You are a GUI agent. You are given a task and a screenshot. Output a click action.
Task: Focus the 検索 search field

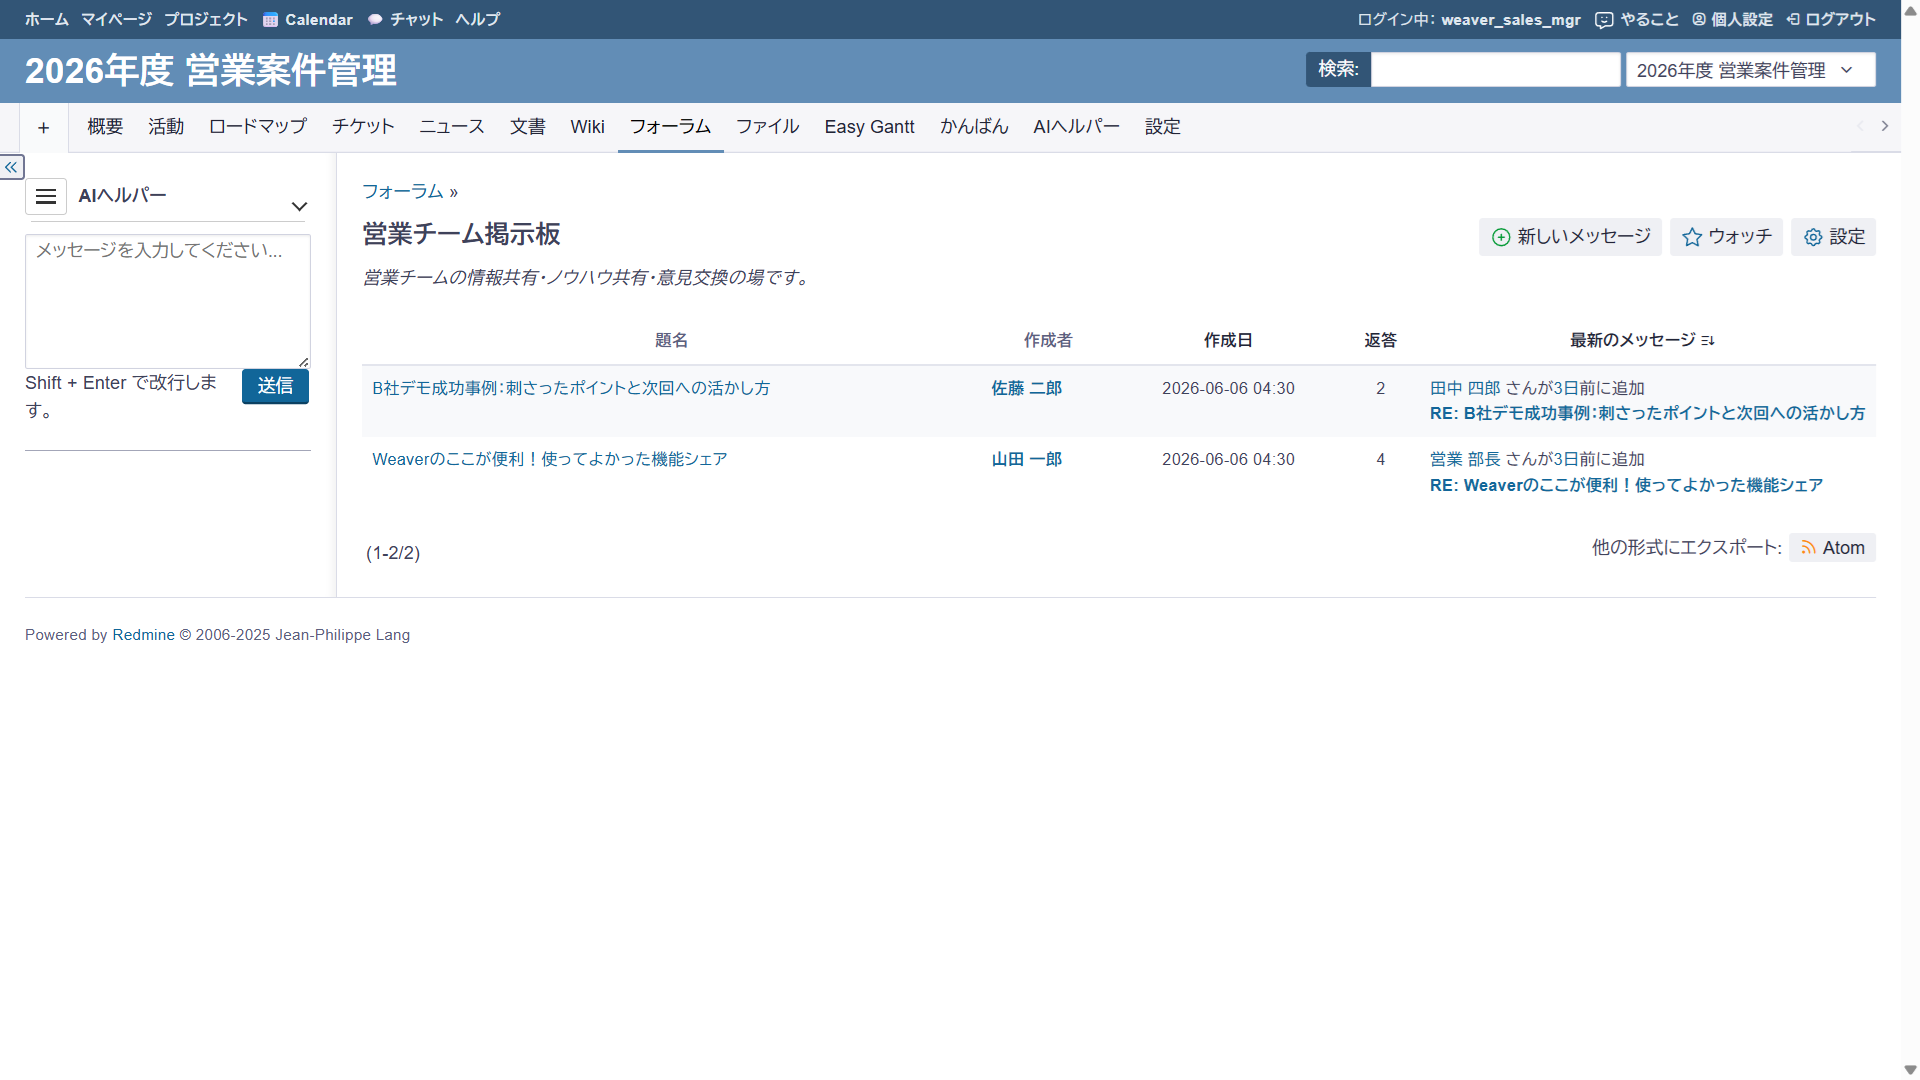coord(1495,70)
